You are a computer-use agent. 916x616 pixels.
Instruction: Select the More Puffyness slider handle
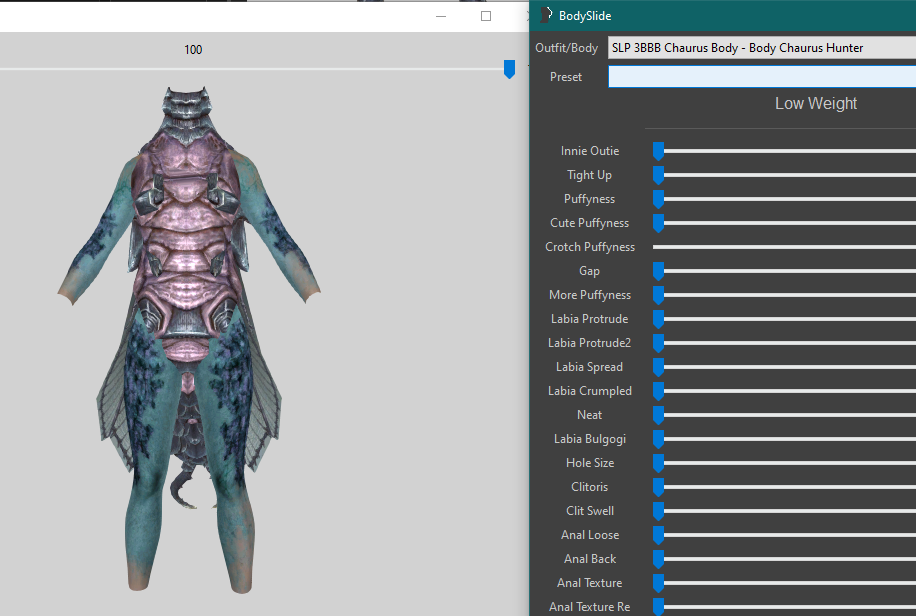click(658, 295)
